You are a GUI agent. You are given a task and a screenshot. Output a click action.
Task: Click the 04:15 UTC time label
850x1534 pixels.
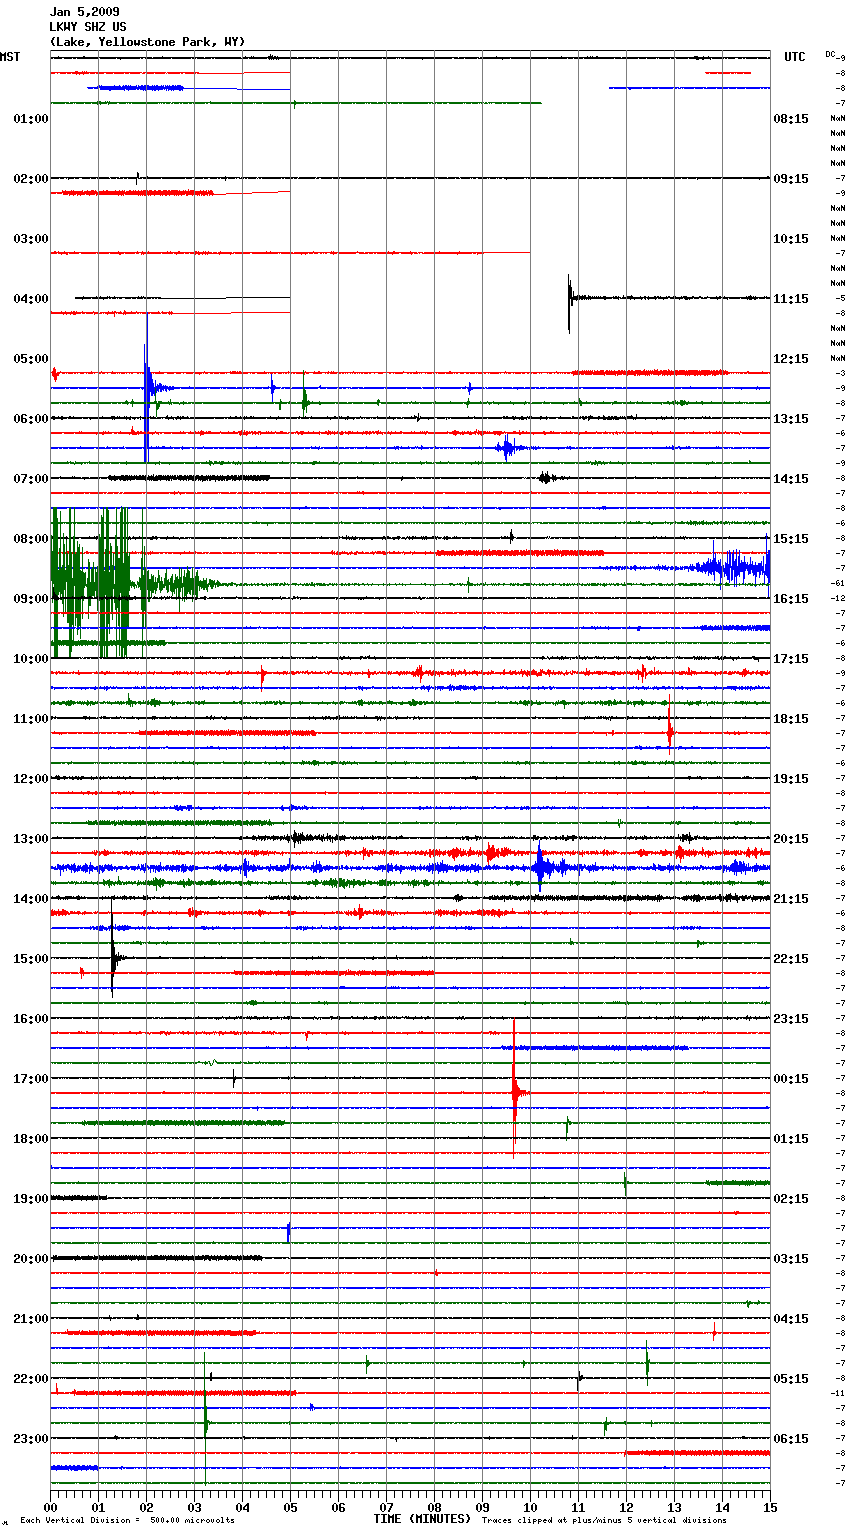point(791,1319)
